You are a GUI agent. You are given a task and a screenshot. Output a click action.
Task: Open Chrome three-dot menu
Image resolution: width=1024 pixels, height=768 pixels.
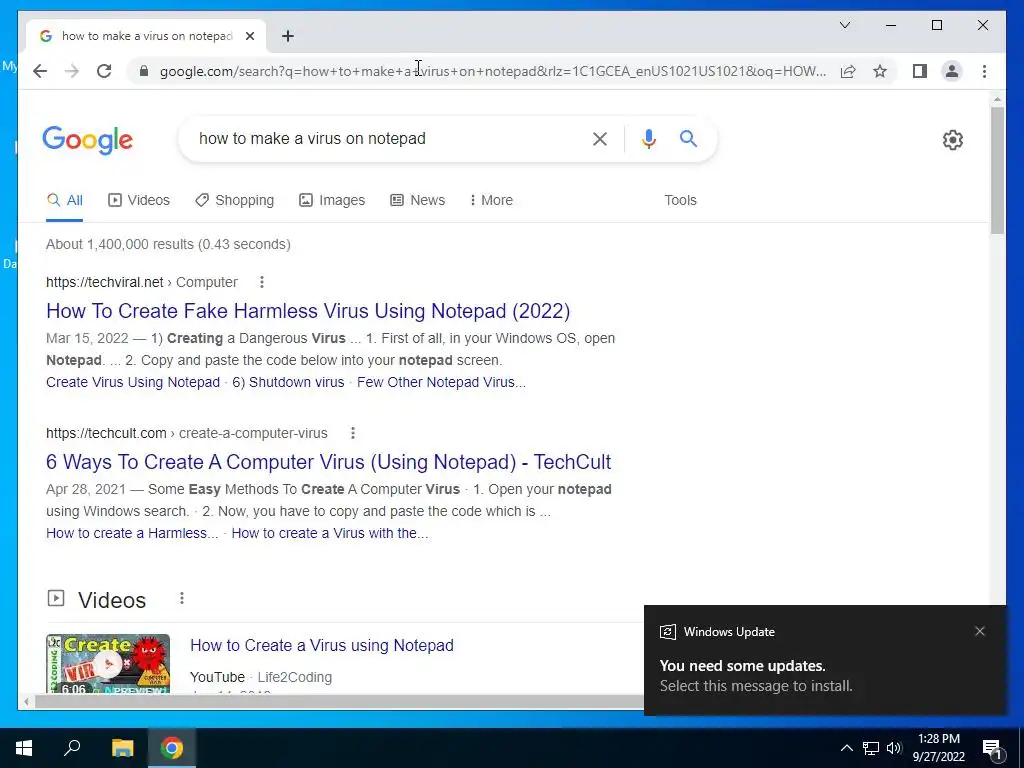(984, 71)
